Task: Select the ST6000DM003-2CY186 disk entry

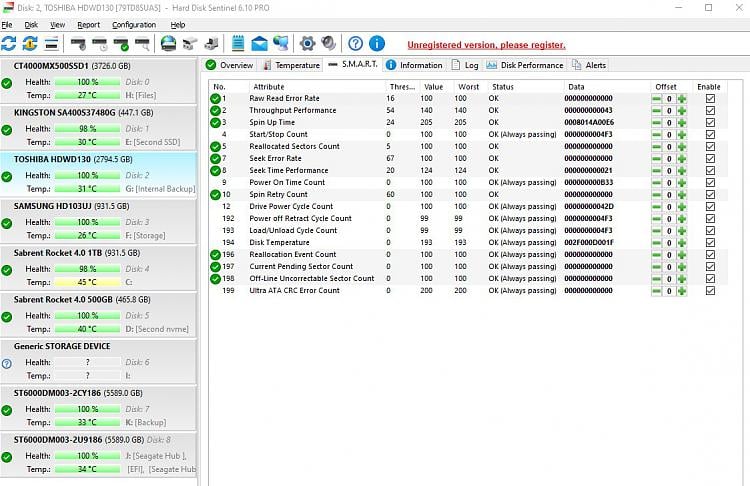Action: pyautogui.click(x=99, y=408)
